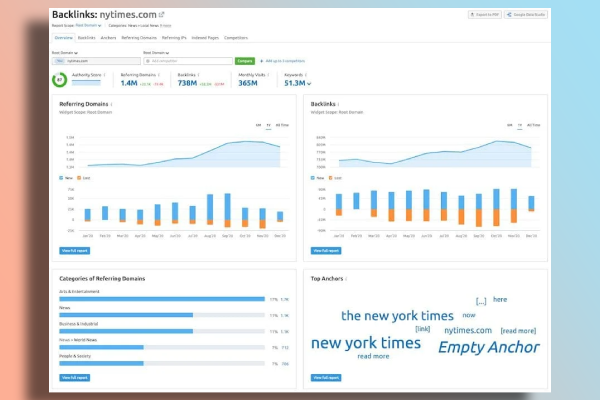Click search icon inside Add competitor field
The height and width of the screenshot is (400, 600).
pyautogui.click(x=148, y=61)
